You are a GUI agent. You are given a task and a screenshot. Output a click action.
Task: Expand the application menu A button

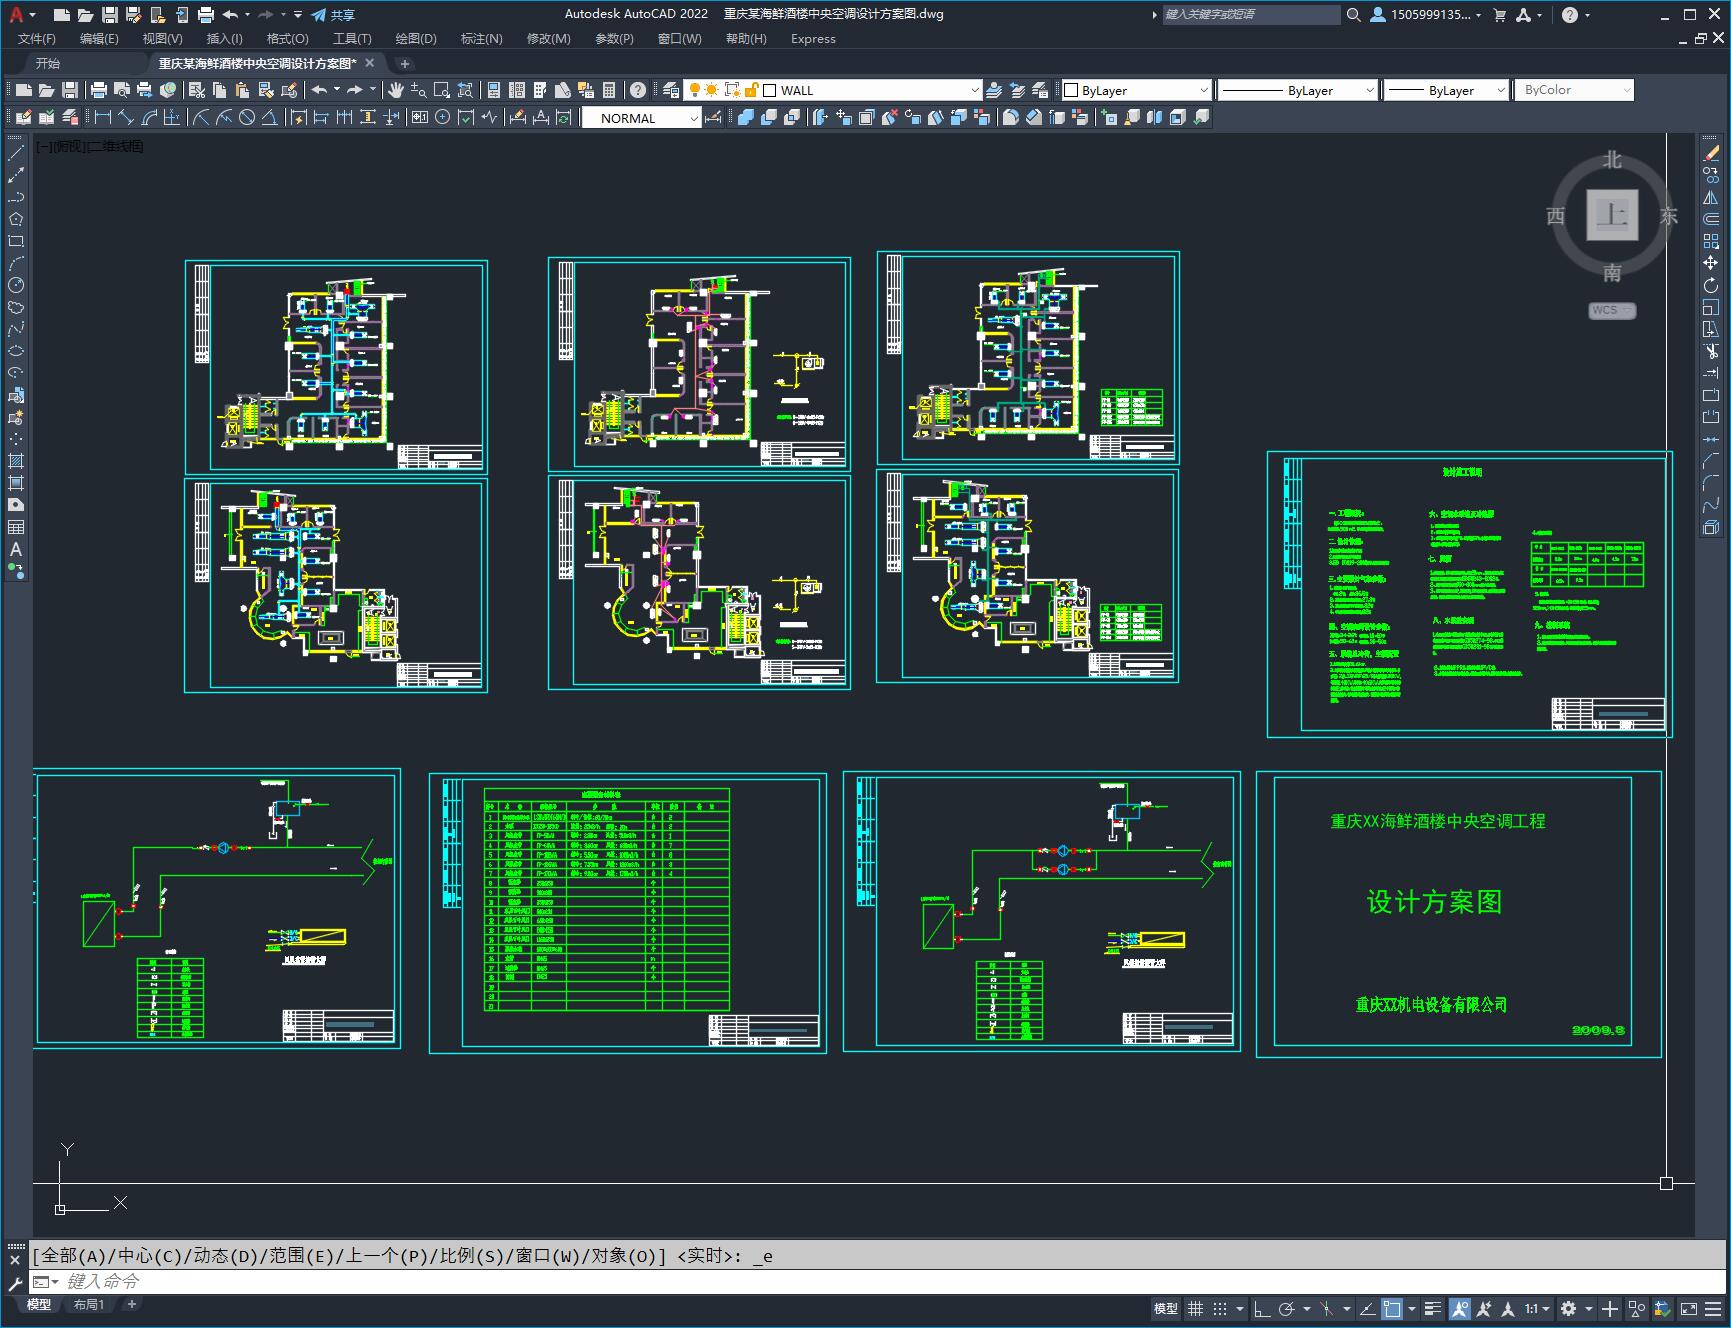(21, 15)
